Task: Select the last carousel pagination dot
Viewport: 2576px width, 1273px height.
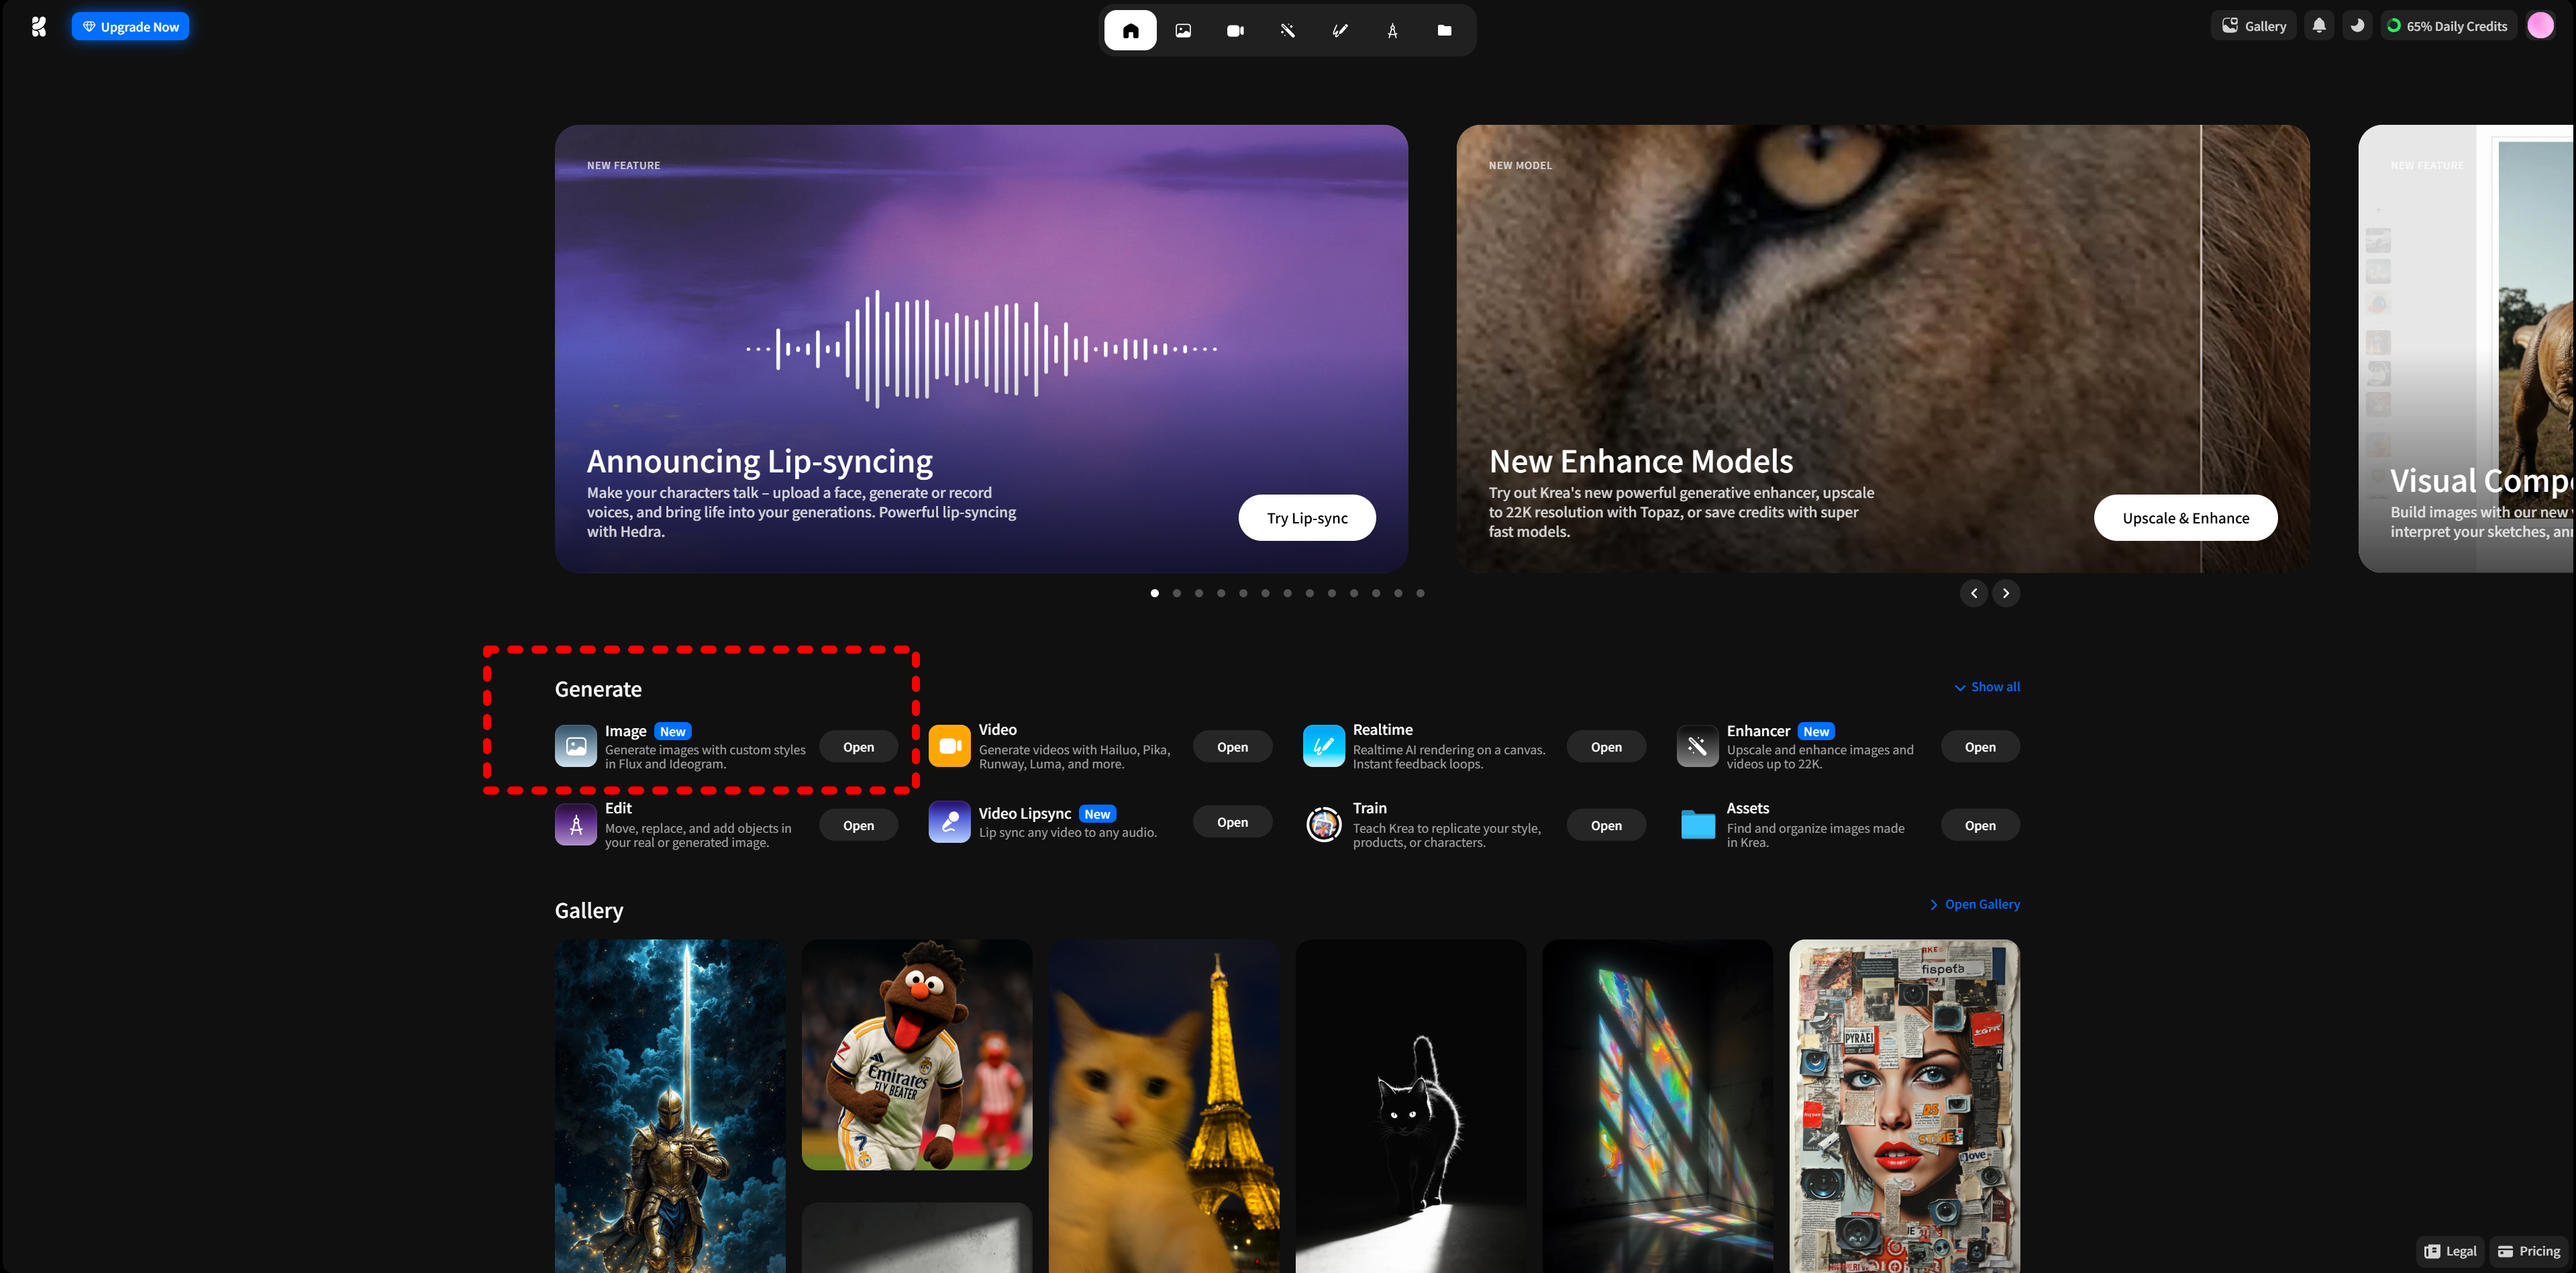Action: point(1420,593)
